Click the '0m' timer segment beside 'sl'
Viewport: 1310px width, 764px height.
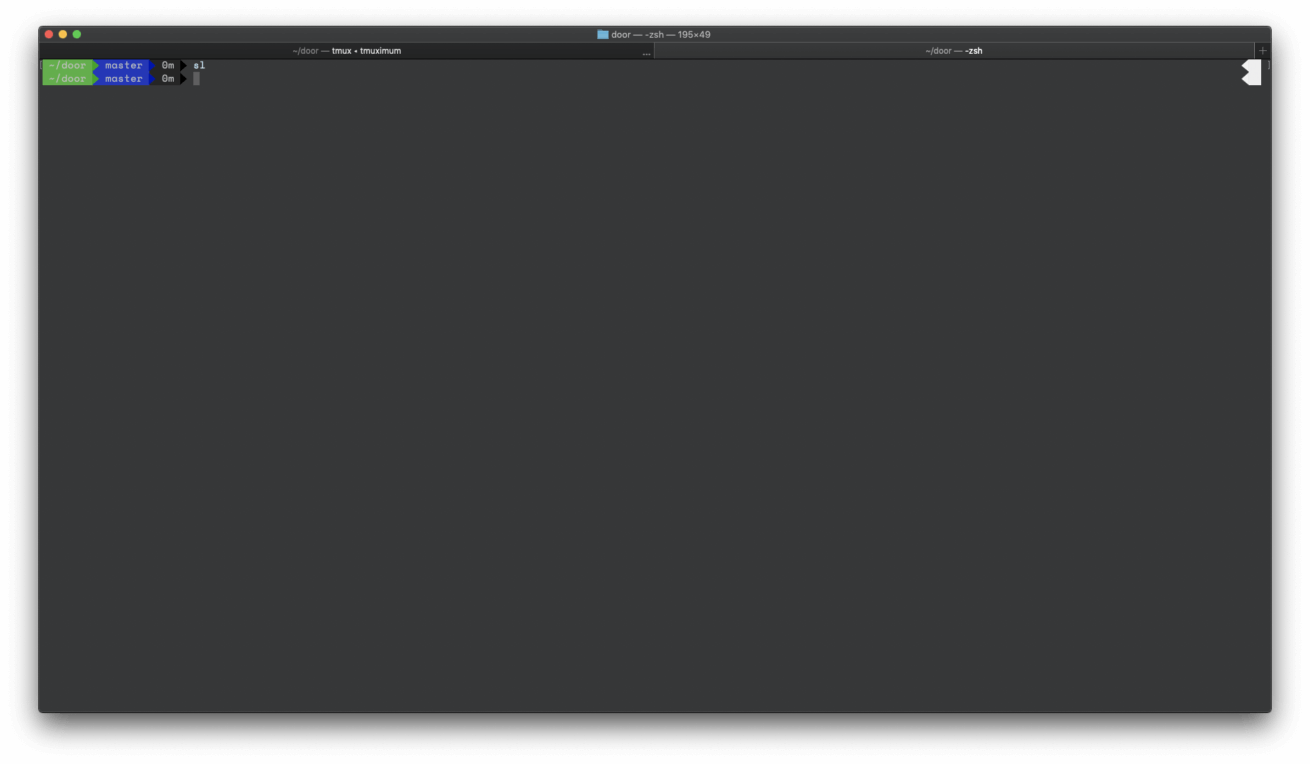click(167, 66)
